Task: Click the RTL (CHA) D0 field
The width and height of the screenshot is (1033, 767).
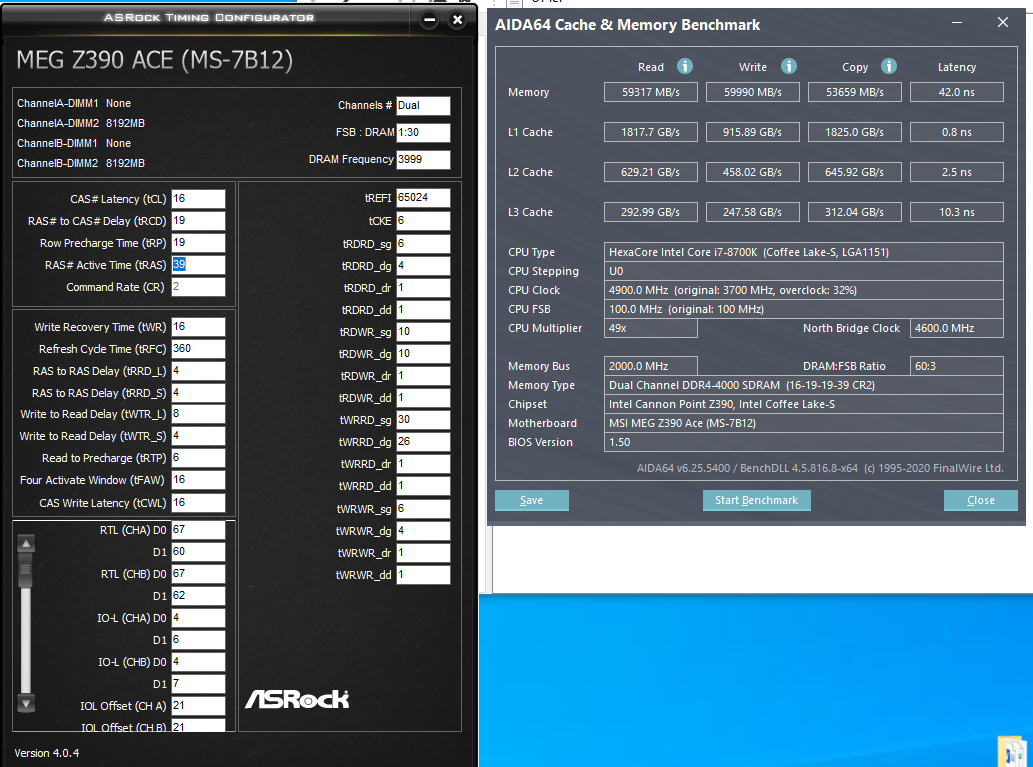Action: tap(198, 530)
